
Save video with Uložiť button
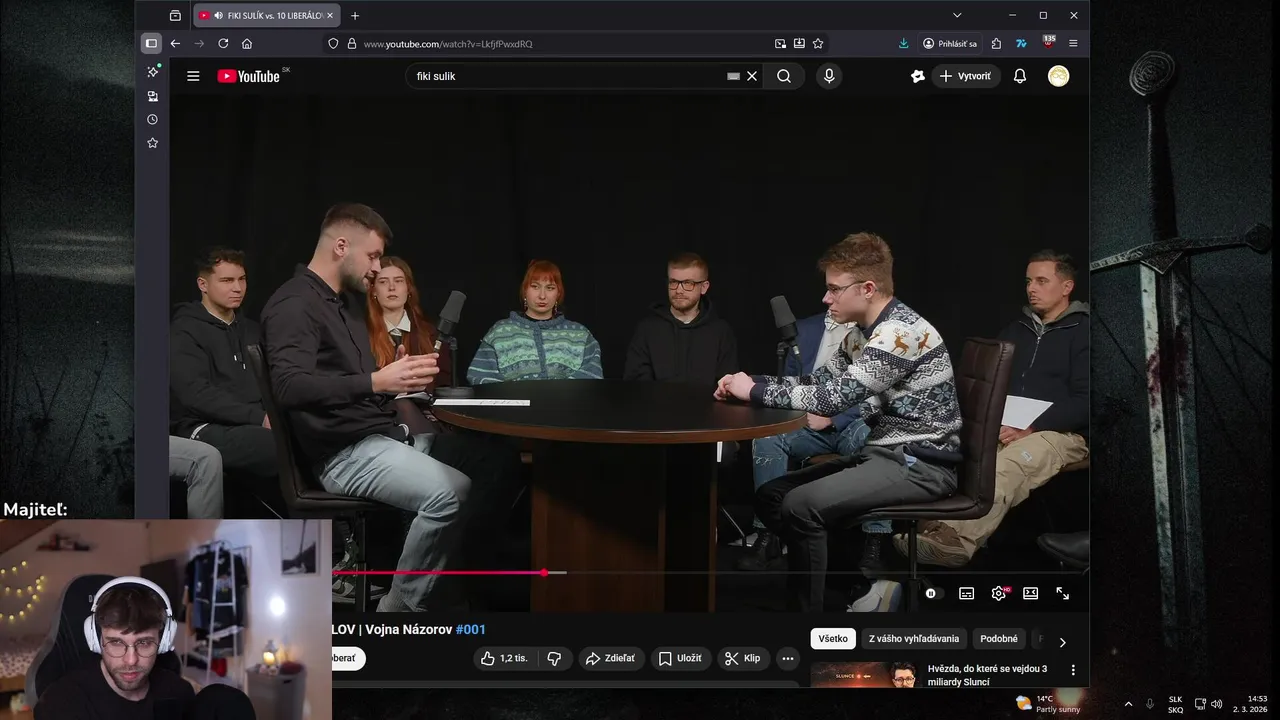pos(680,658)
